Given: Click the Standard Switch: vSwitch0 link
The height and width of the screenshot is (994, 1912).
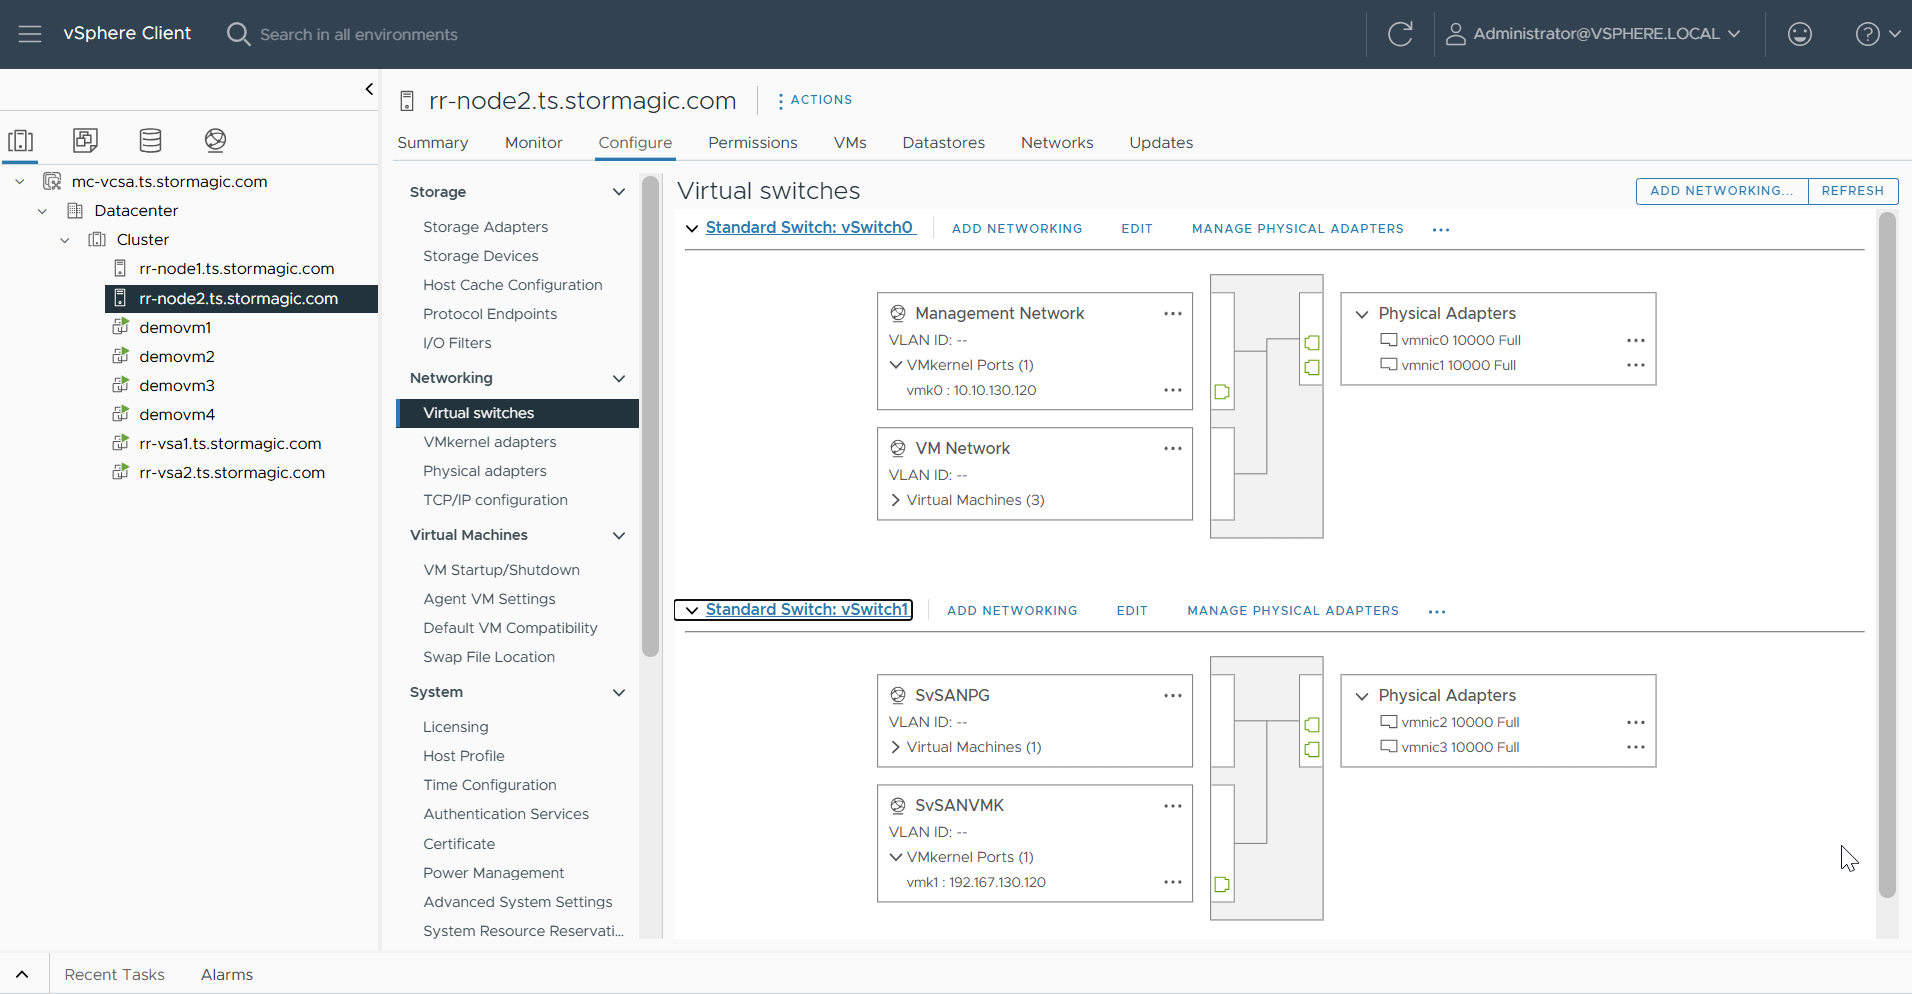Looking at the screenshot, I should click(x=810, y=228).
